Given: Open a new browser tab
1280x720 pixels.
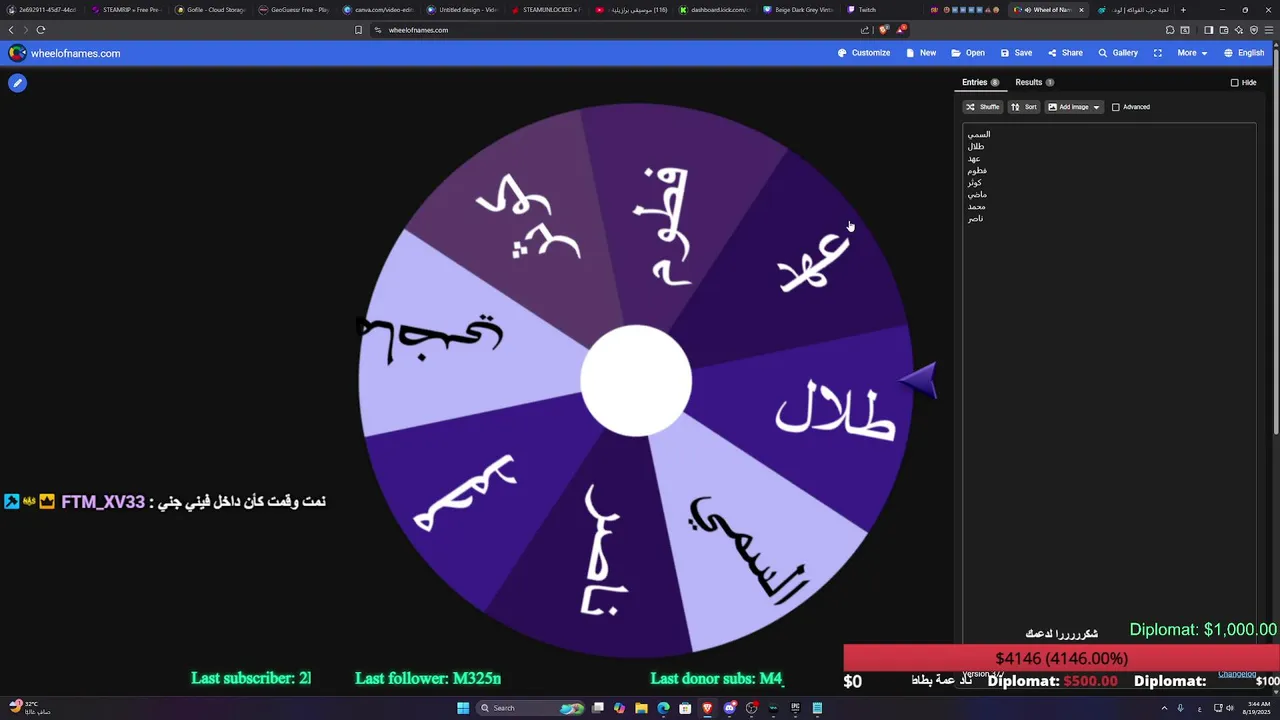Looking at the screenshot, I should 1183,10.
